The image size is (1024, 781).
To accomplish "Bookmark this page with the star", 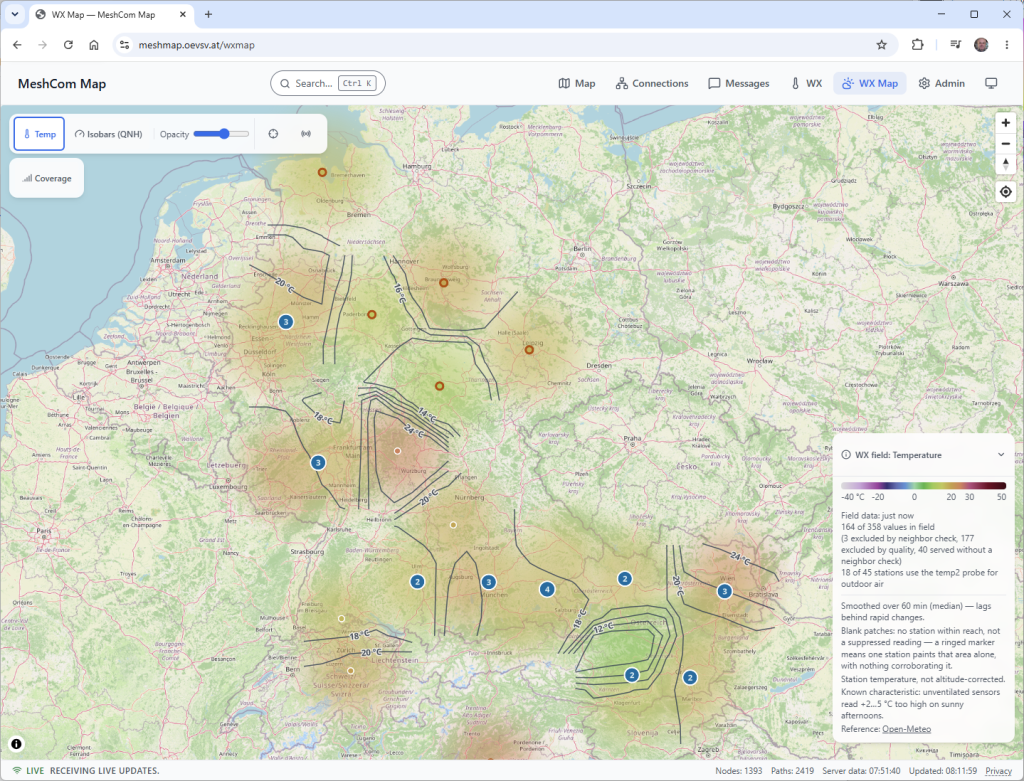I will point(881,44).
